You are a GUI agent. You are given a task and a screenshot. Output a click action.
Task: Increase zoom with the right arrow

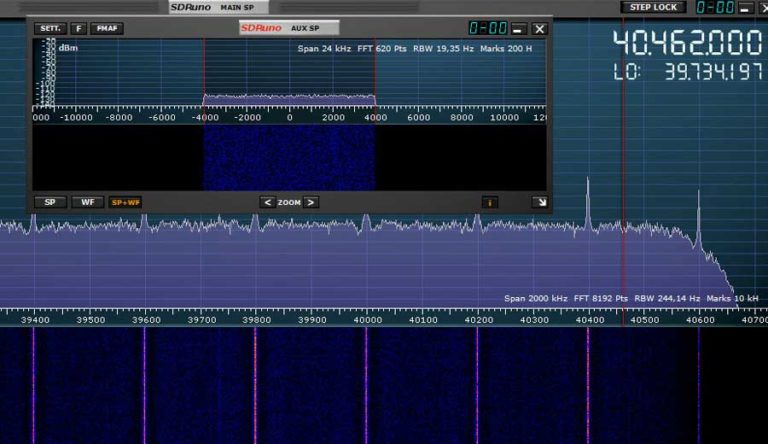311,202
